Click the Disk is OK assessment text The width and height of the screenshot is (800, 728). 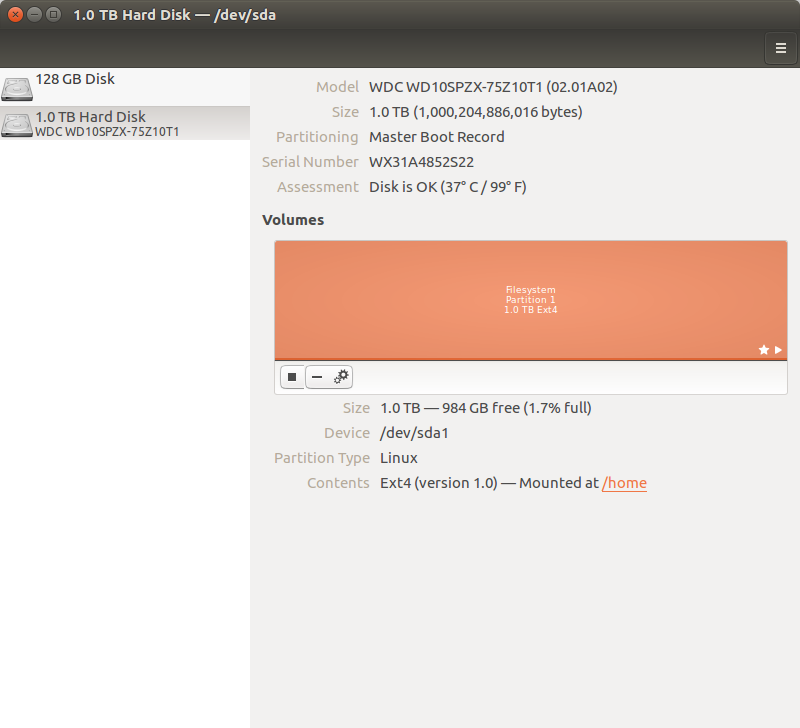[447, 187]
